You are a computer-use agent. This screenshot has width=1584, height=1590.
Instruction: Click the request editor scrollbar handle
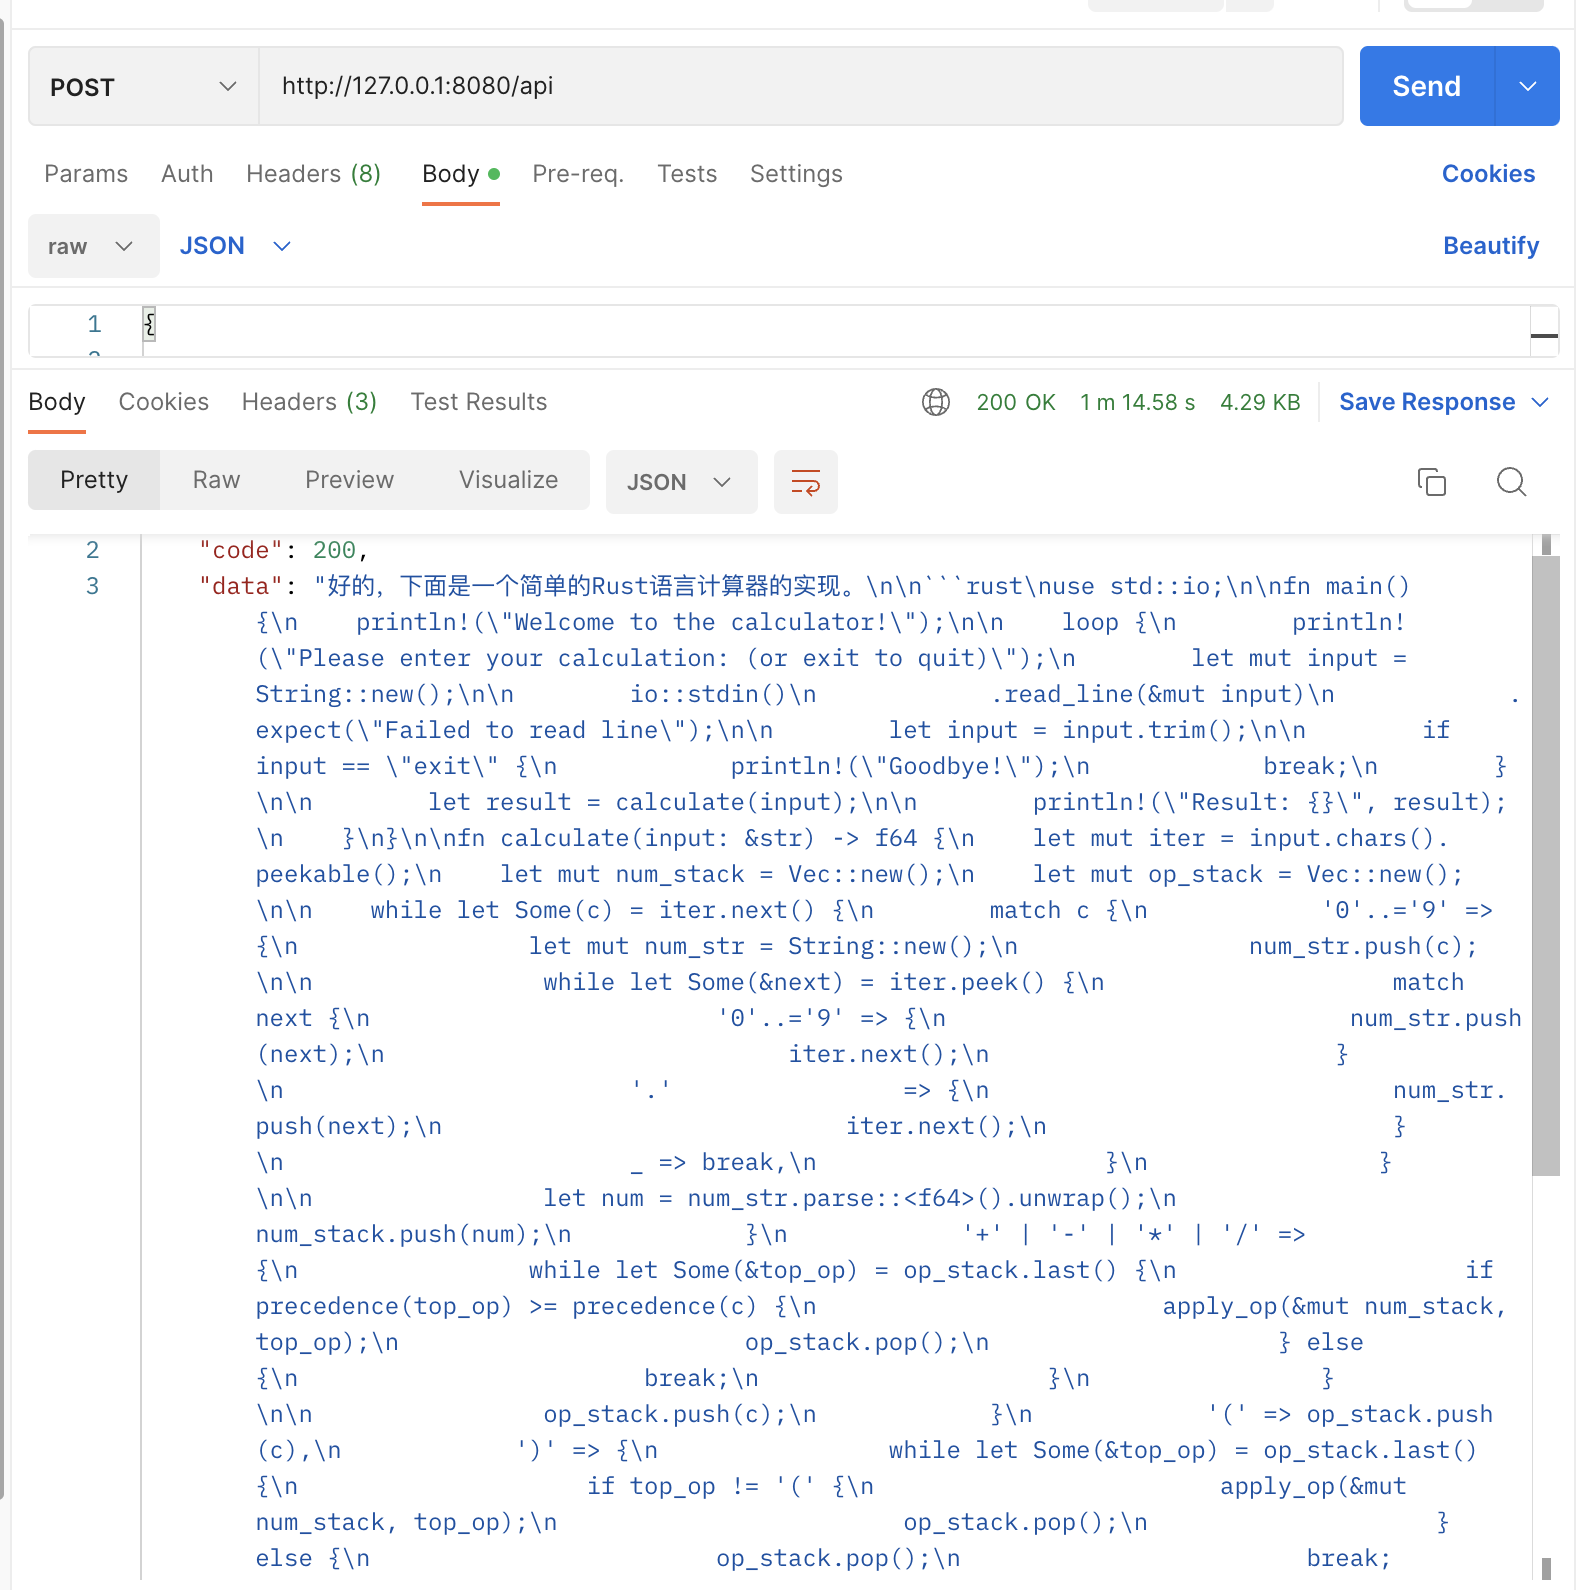[1544, 336]
